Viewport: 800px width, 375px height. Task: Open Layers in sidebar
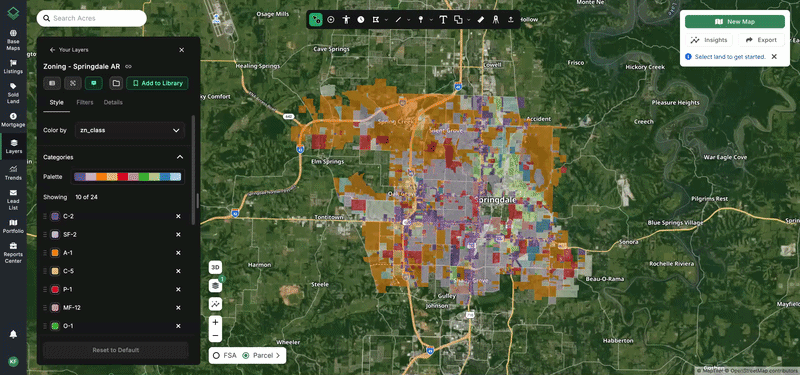[x=13, y=147]
